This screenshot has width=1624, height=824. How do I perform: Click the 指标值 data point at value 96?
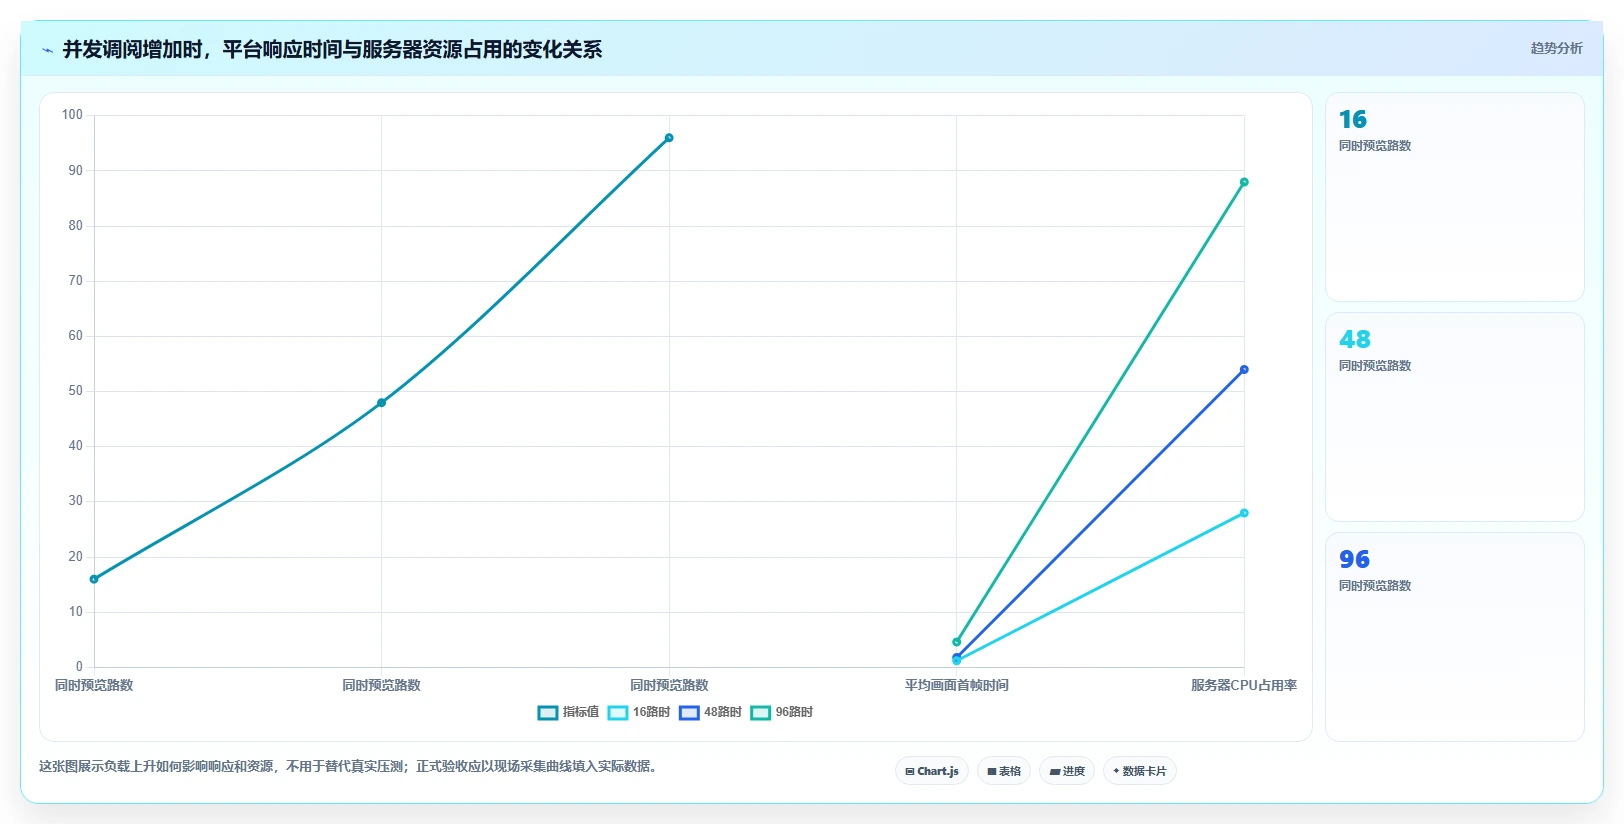tap(669, 138)
